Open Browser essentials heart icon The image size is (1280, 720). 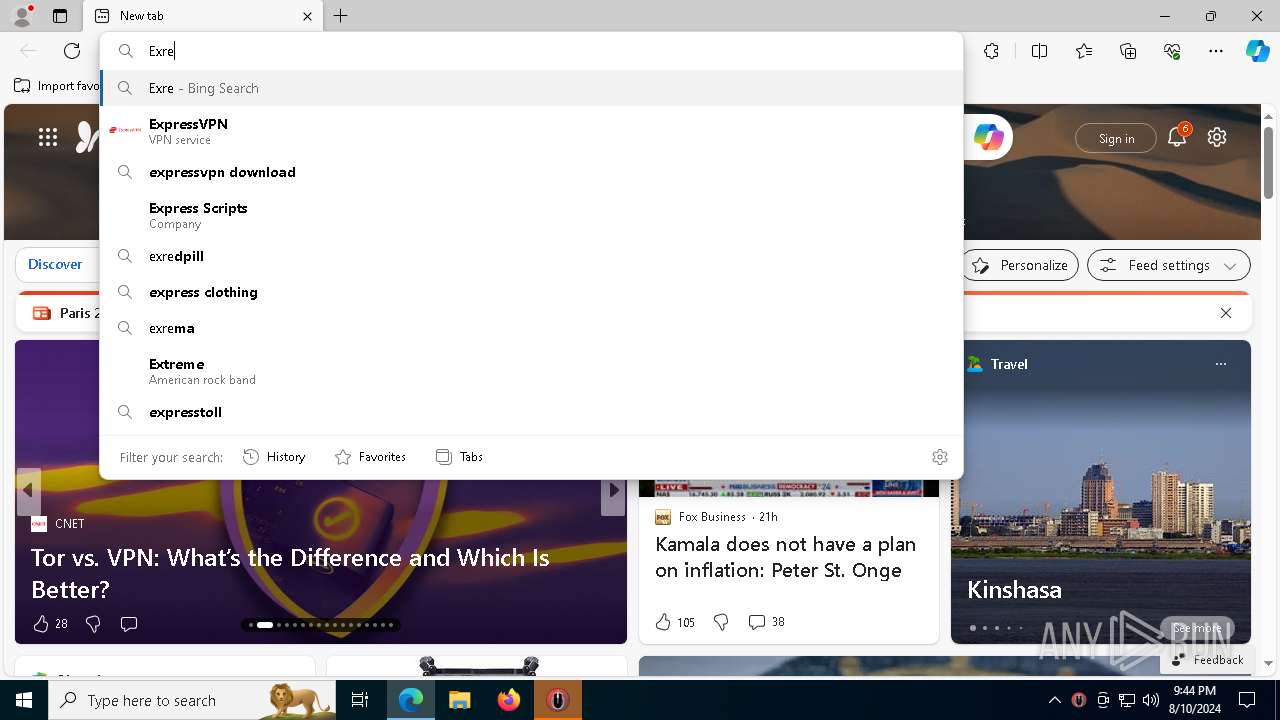(x=1172, y=51)
